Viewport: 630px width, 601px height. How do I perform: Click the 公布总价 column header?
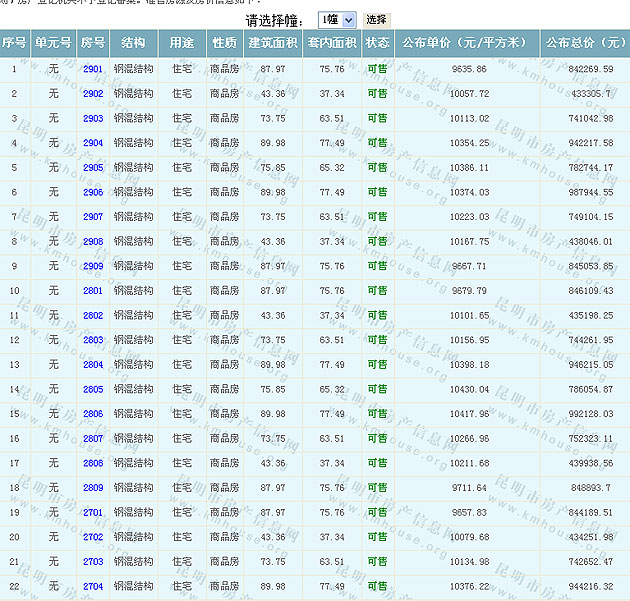[585, 43]
